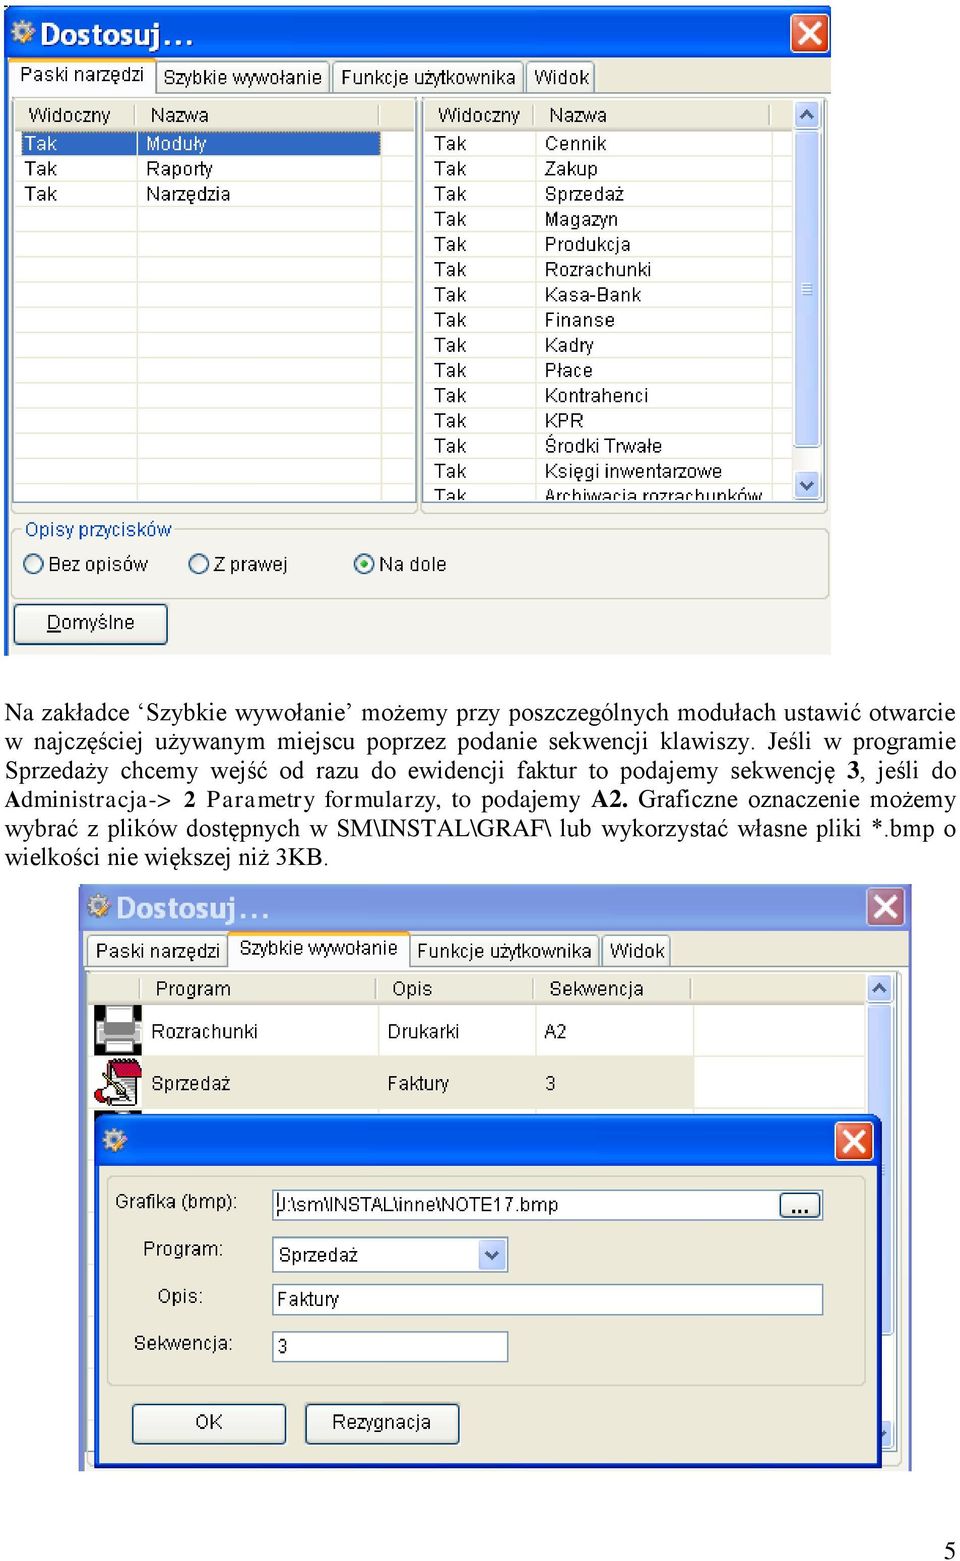Select the 'Narzędzia' toolbar row
Image resolution: width=960 pixels, height=1561 pixels.
tap(200, 194)
